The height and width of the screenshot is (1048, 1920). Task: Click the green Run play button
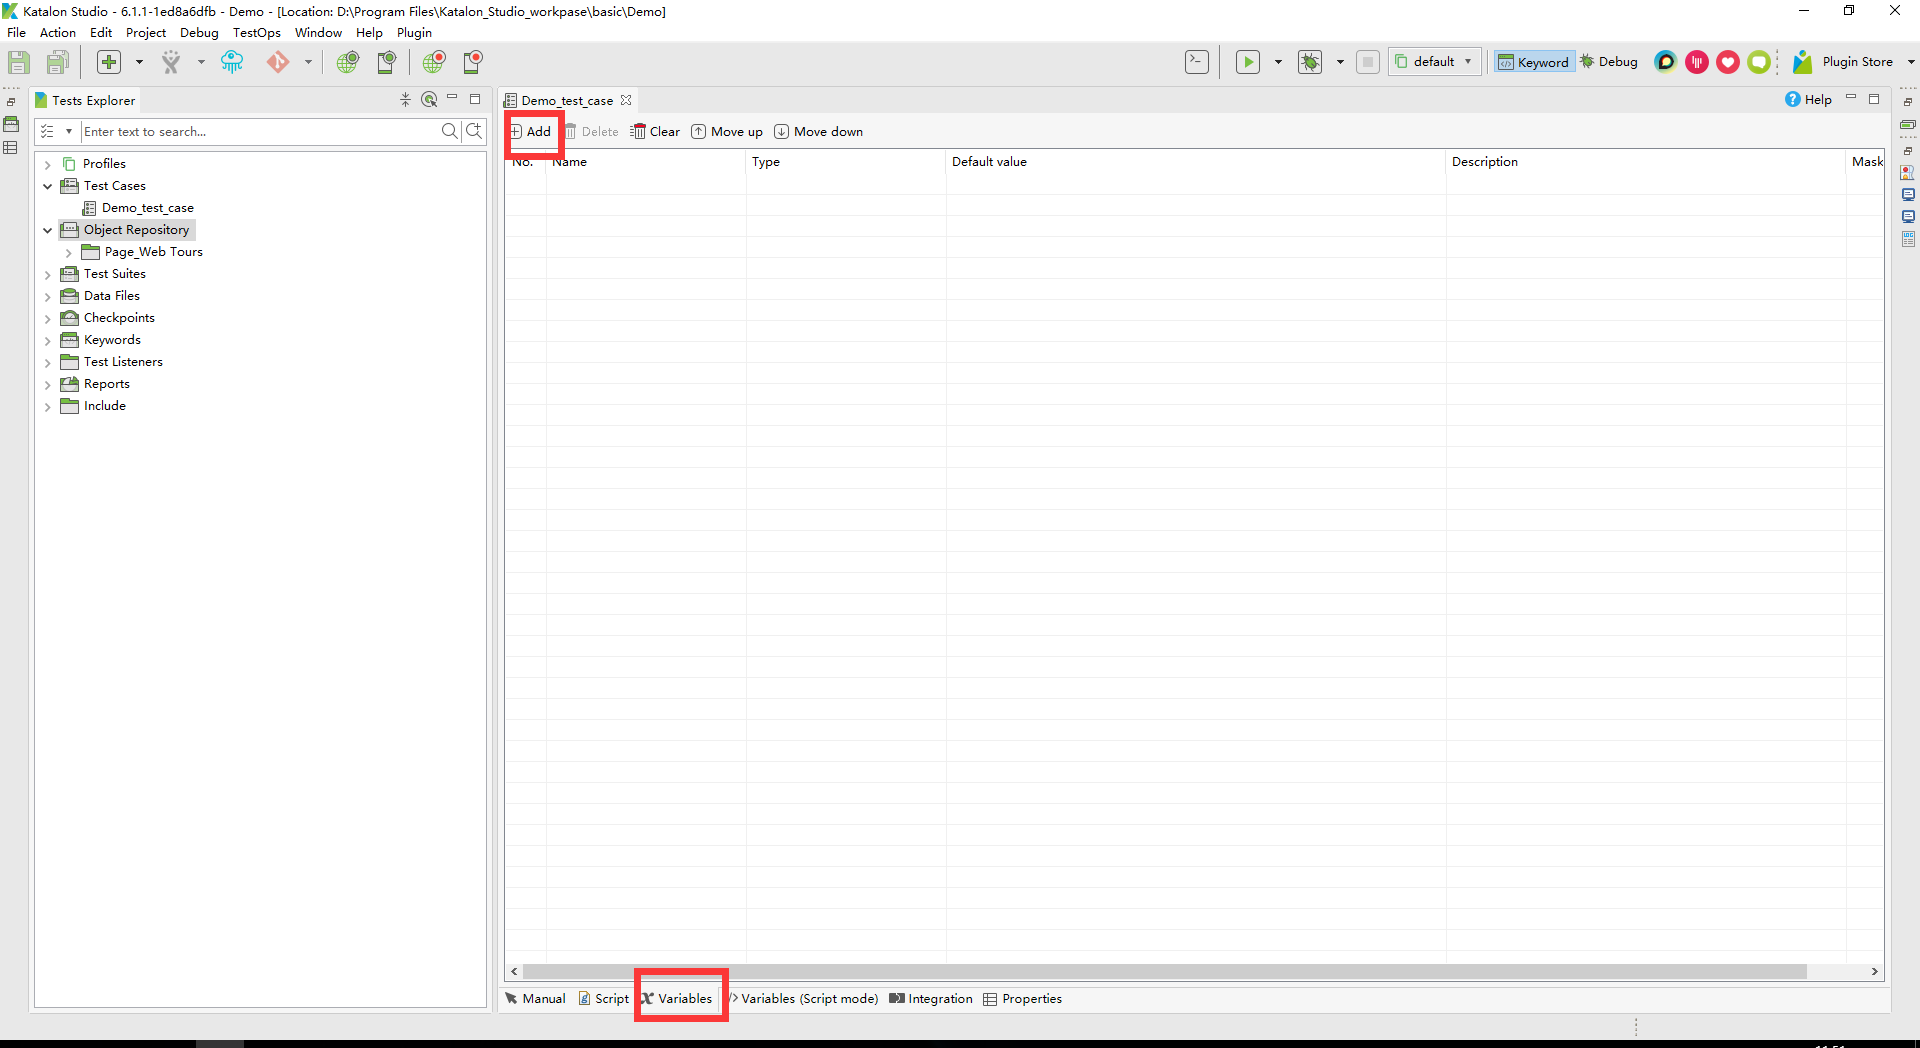pos(1248,62)
